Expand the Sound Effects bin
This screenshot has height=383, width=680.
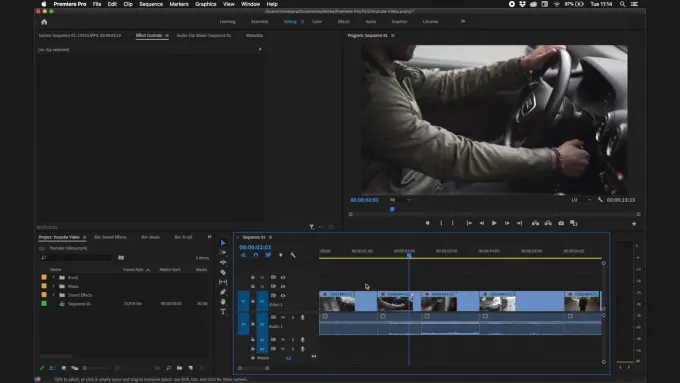point(54,295)
